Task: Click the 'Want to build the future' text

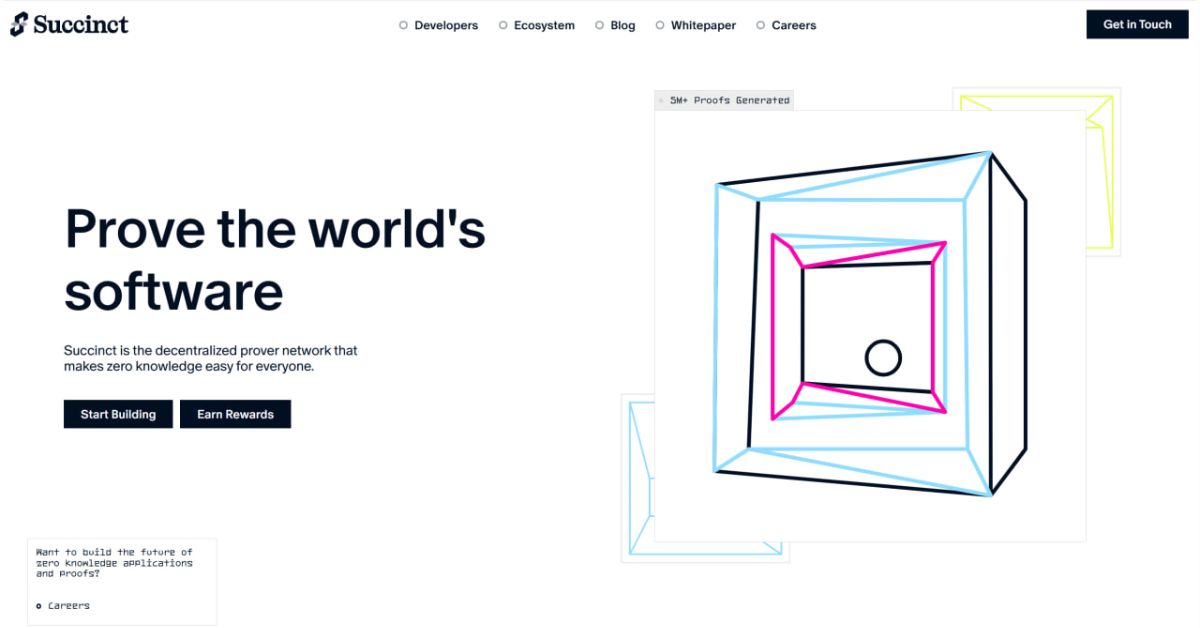Action: 114,563
